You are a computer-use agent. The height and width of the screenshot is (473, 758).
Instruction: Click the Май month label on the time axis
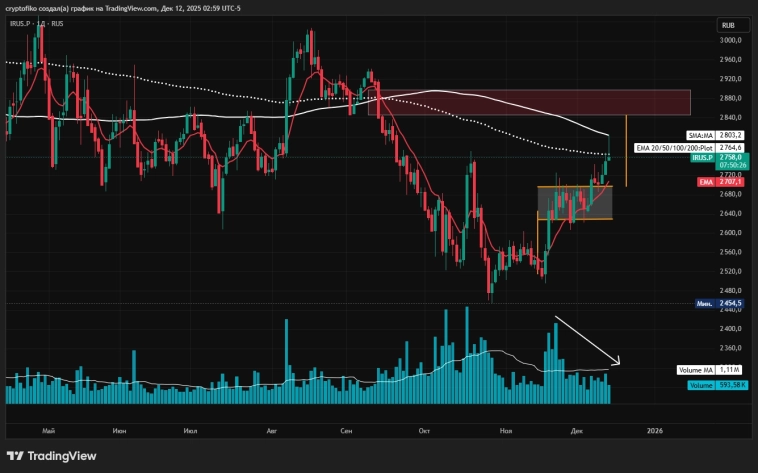point(47,430)
